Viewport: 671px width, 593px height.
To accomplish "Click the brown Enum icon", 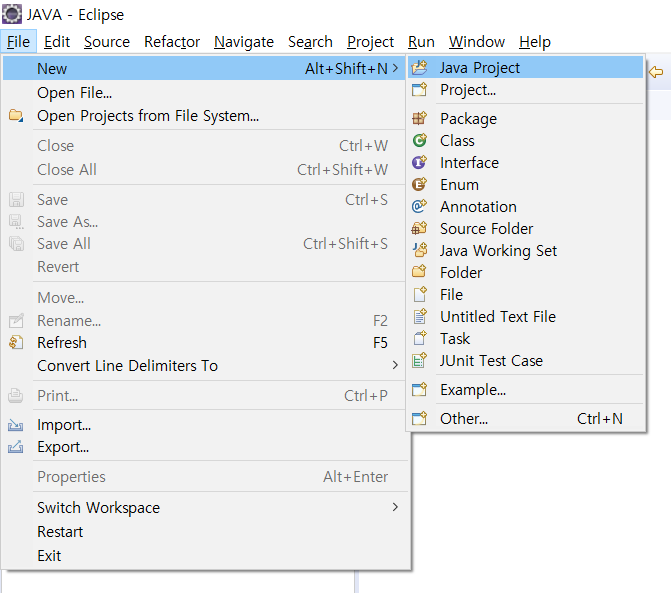I will pyautogui.click(x=419, y=184).
